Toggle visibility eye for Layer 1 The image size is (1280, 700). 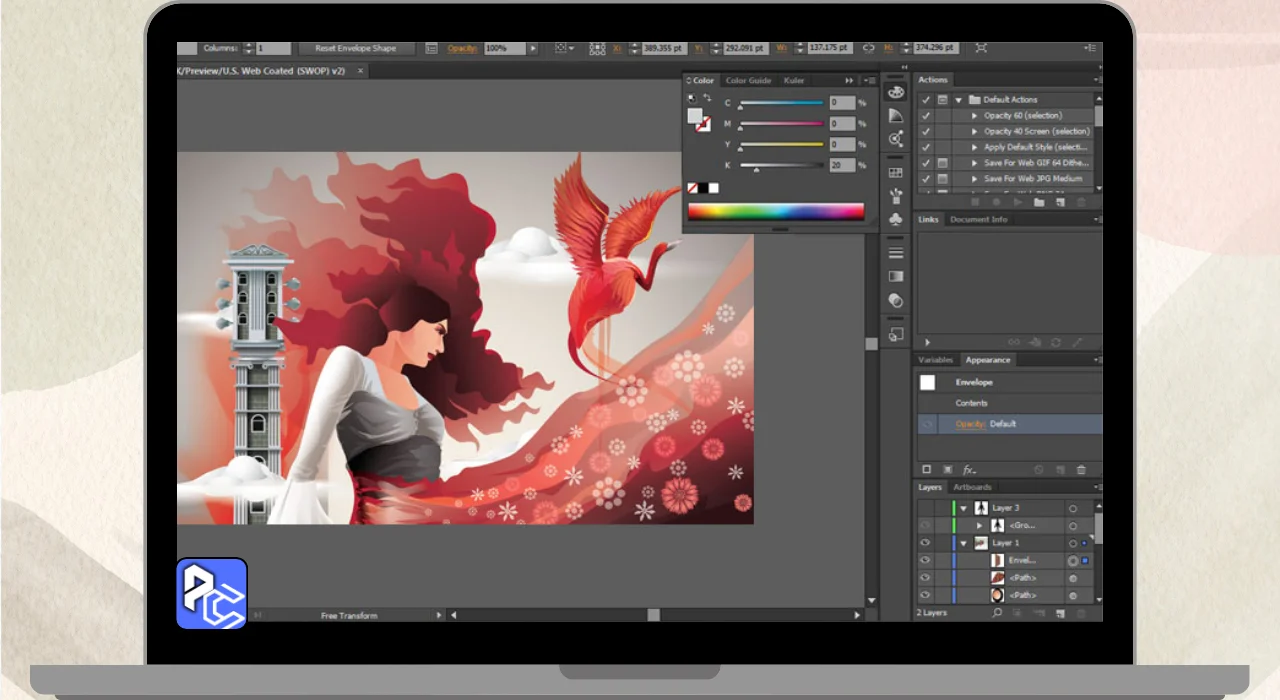pos(925,543)
